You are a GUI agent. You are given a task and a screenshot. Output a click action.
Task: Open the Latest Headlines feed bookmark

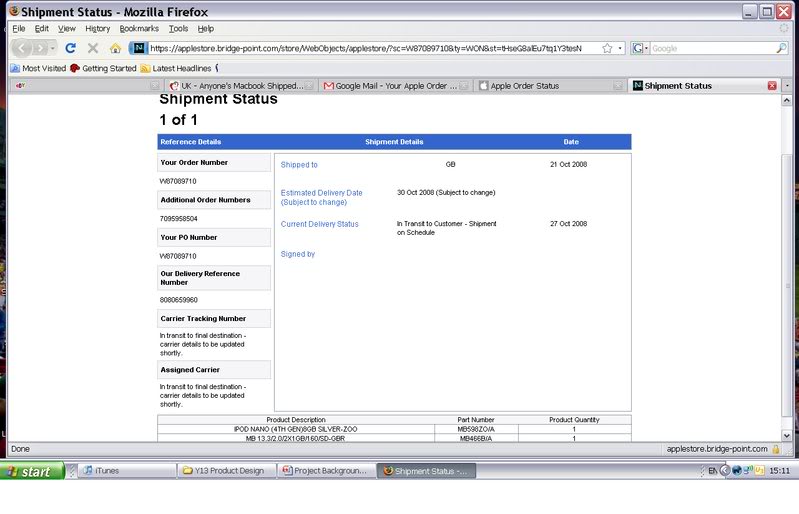click(176, 68)
